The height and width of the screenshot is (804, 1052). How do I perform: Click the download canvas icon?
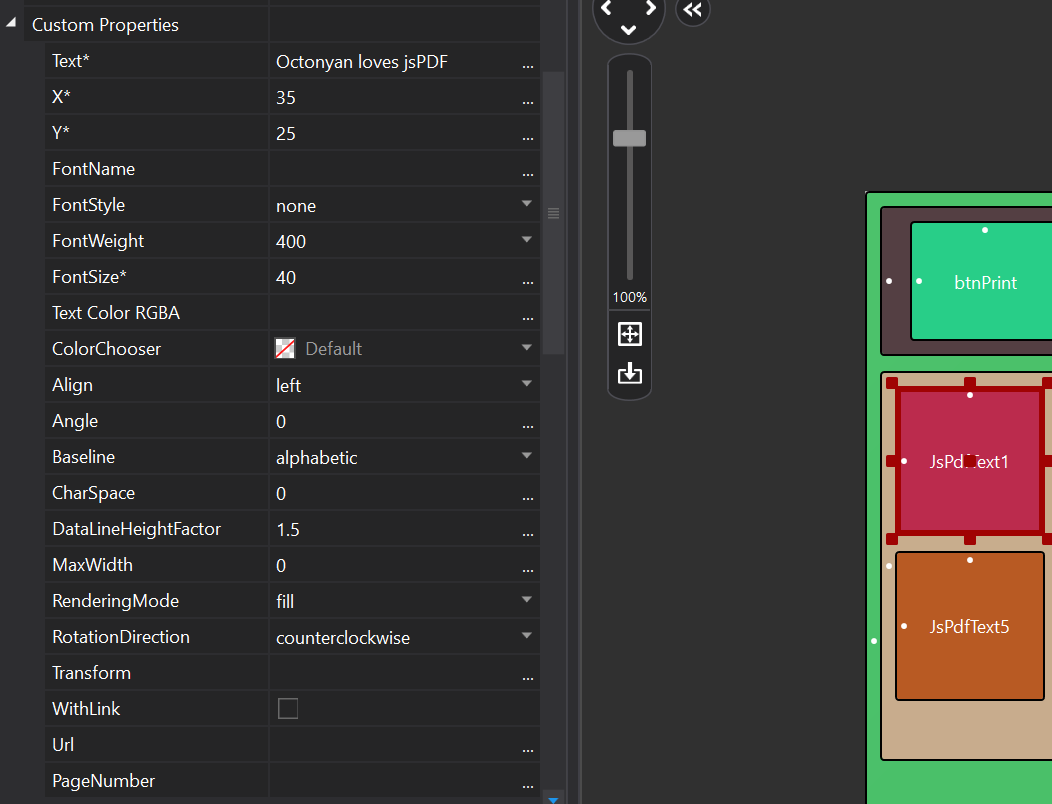point(629,372)
